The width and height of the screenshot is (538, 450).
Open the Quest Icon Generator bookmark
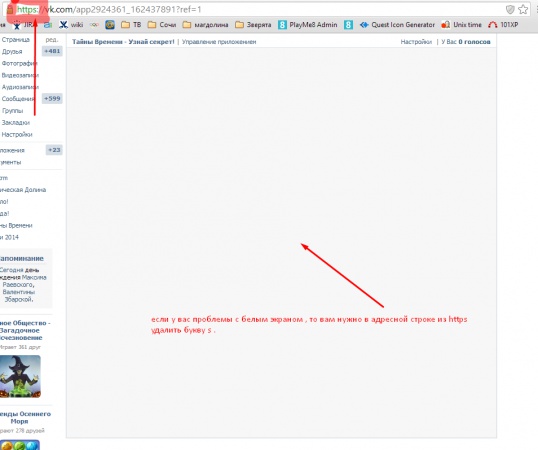397,25
